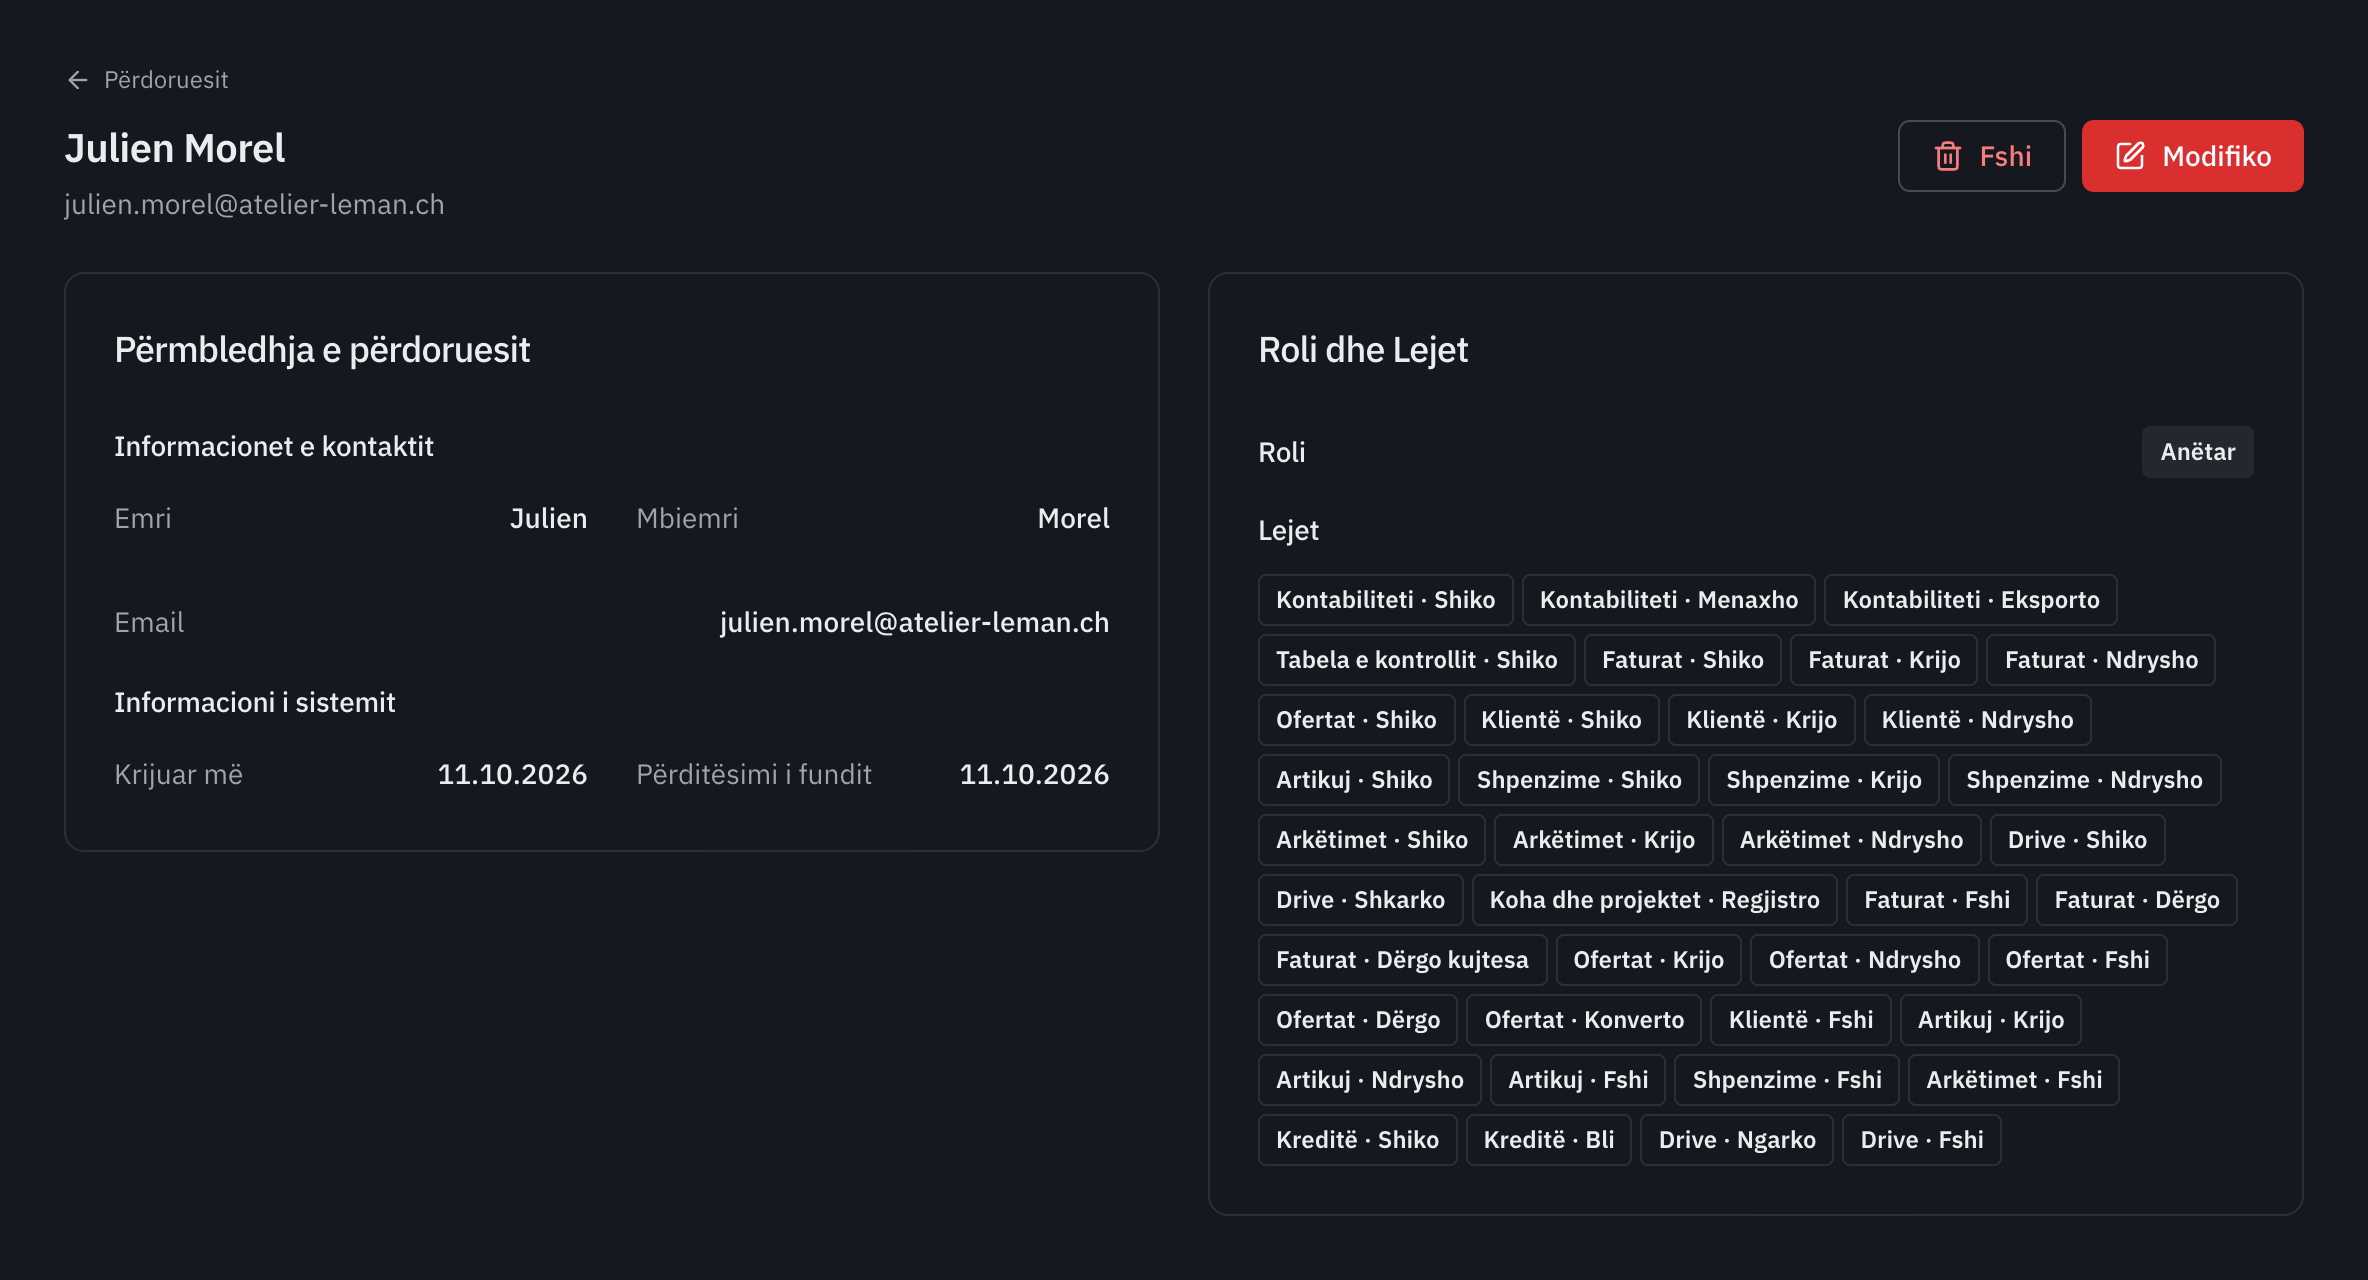Click the Faturat · Krijo permission tag

point(1883,660)
